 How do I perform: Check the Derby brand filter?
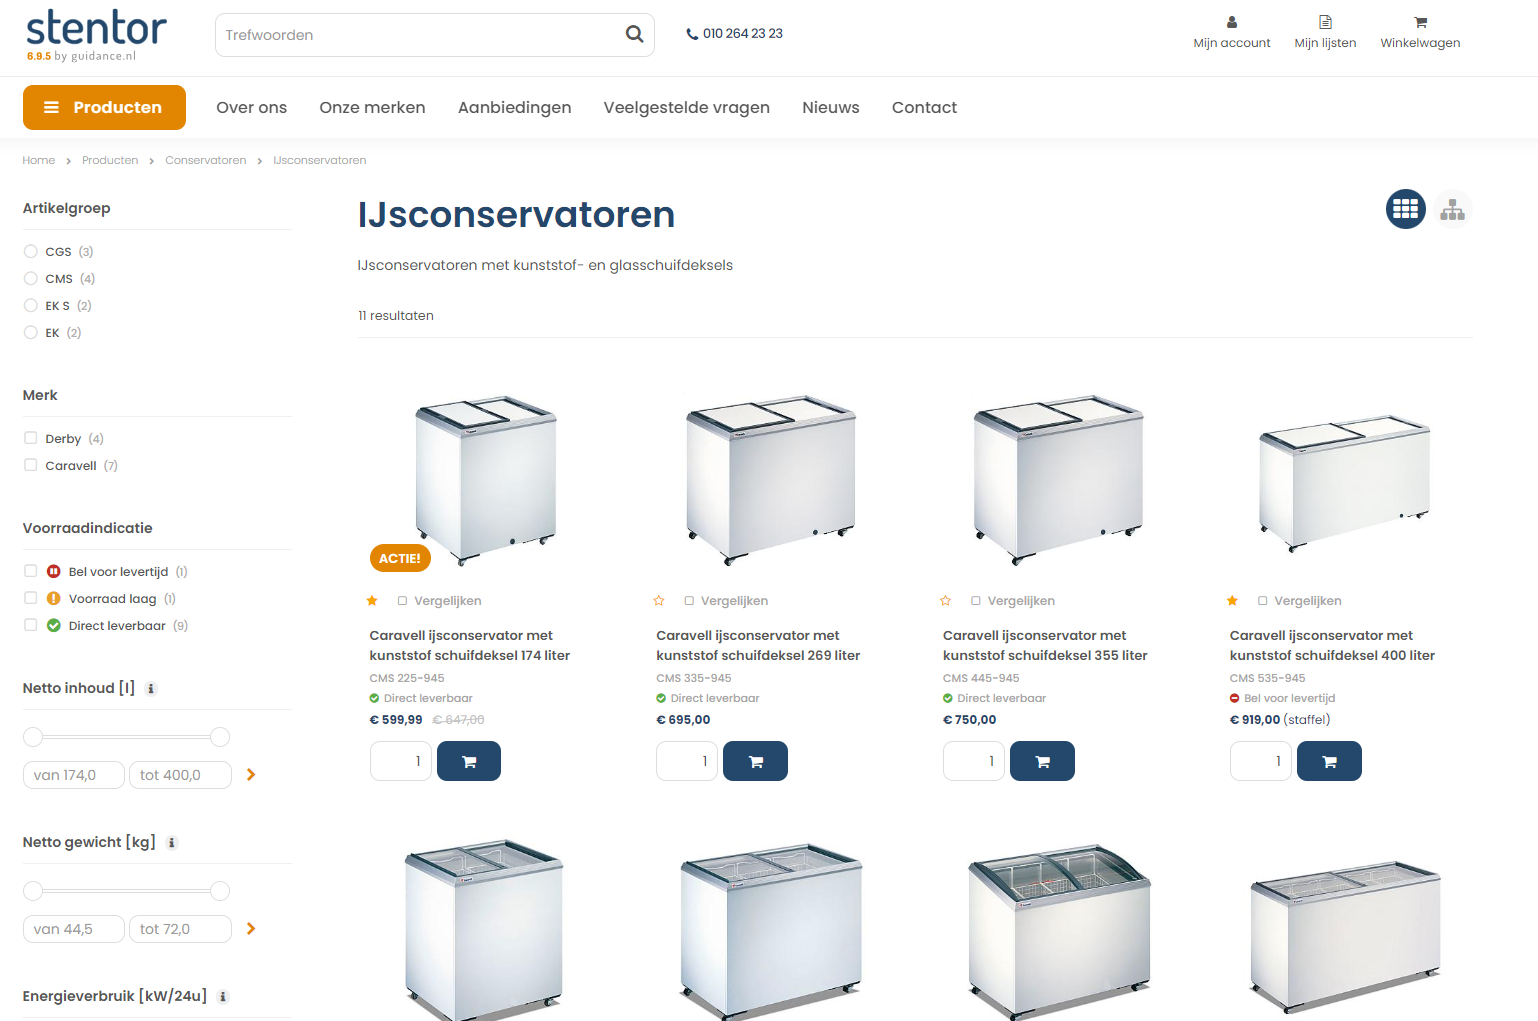[31, 438]
